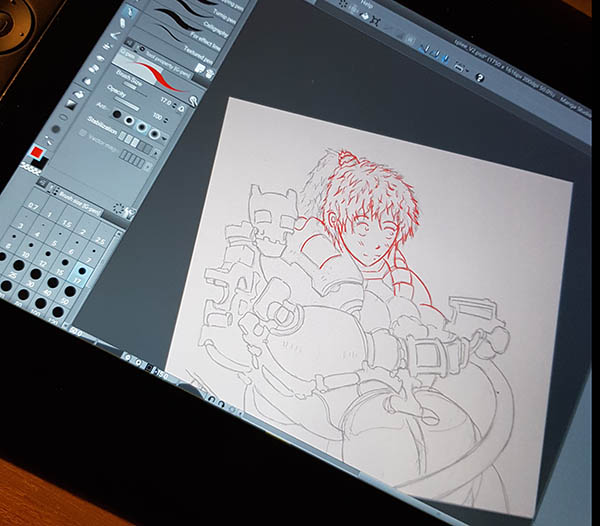Open the Help menu
This screenshot has width=600, height=526.
coord(366,3)
